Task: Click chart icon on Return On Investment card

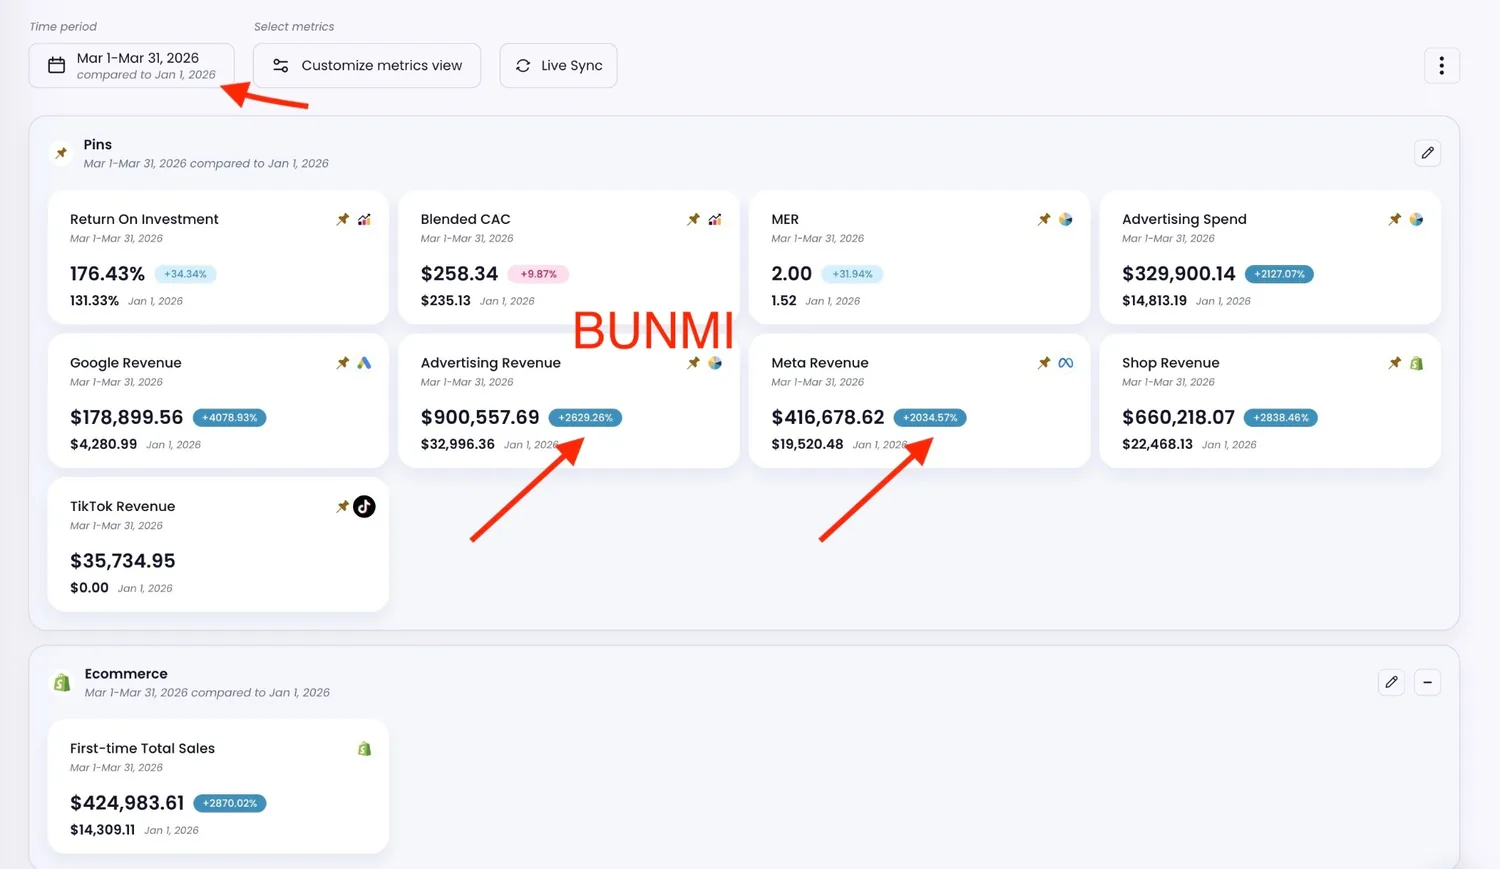Action: [364, 219]
